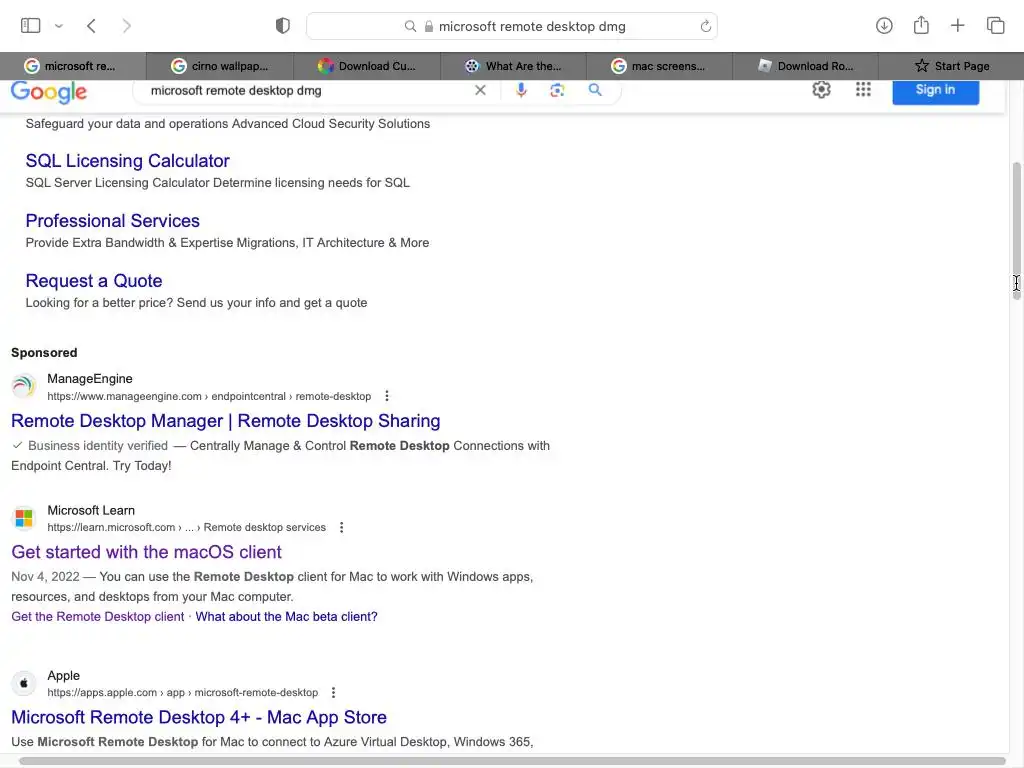Open a new tab with plus icon

click(x=957, y=25)
